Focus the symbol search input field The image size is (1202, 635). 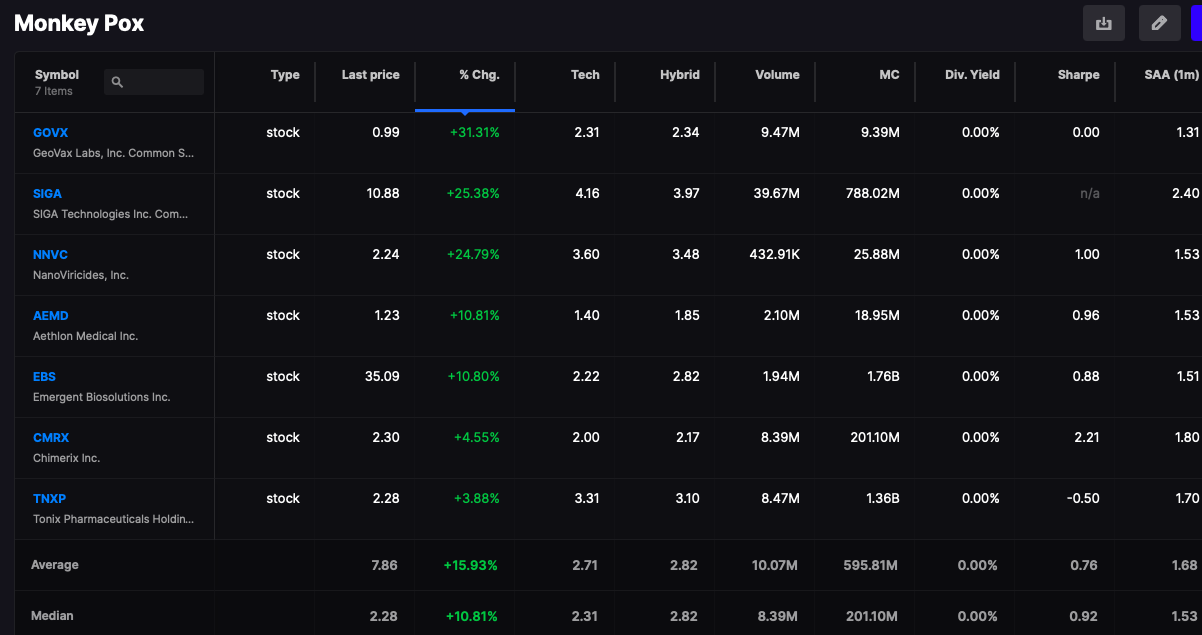coord(154,82)
